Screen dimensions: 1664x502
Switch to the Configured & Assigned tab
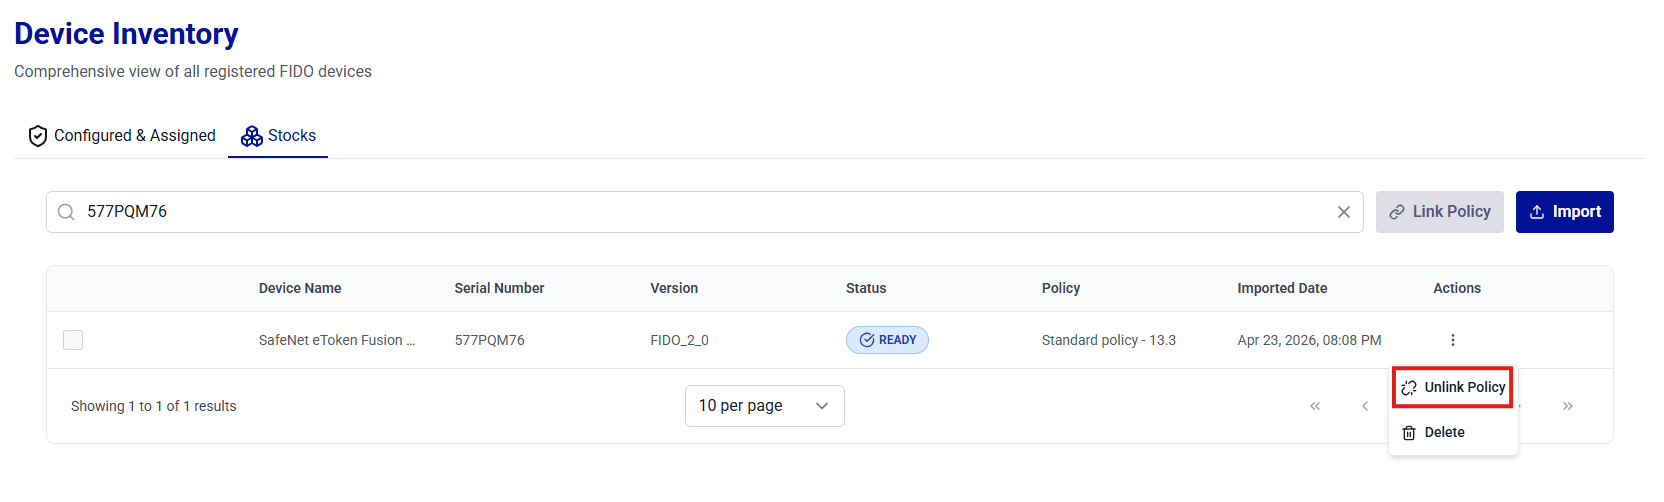(x=122, y=136)
